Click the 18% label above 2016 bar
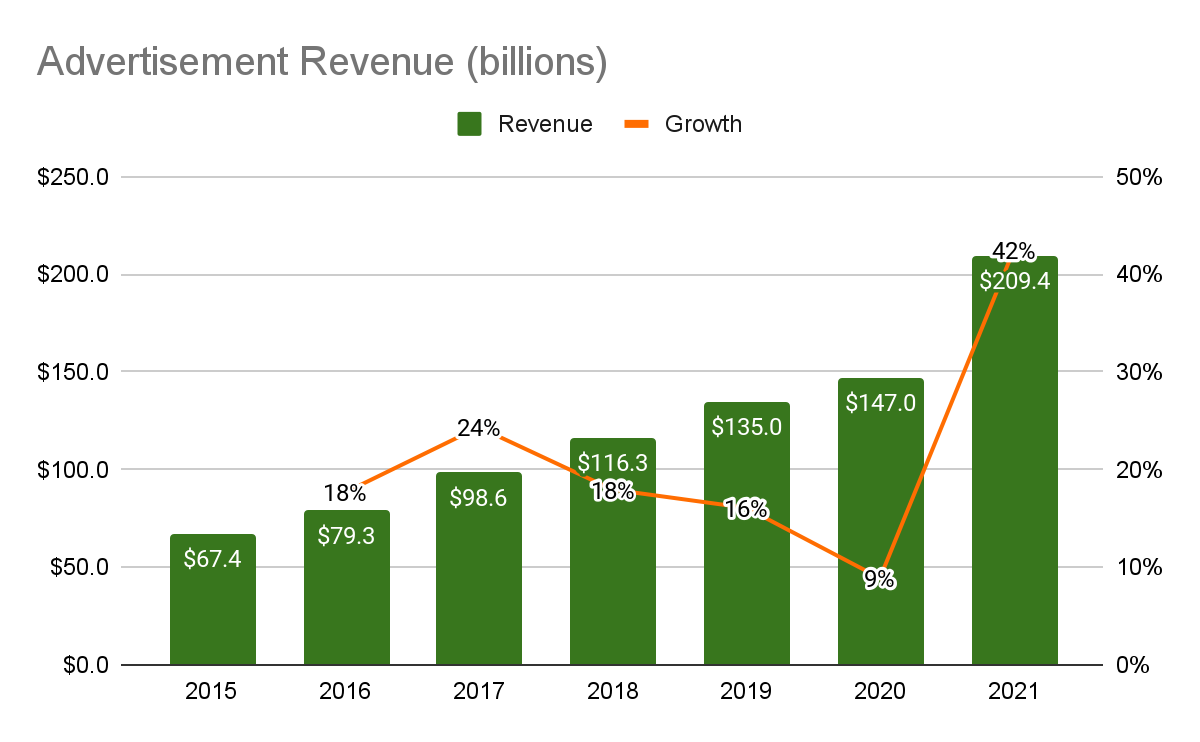The width and height of the screenshot is (1200, 742). [x=345, y=492]
